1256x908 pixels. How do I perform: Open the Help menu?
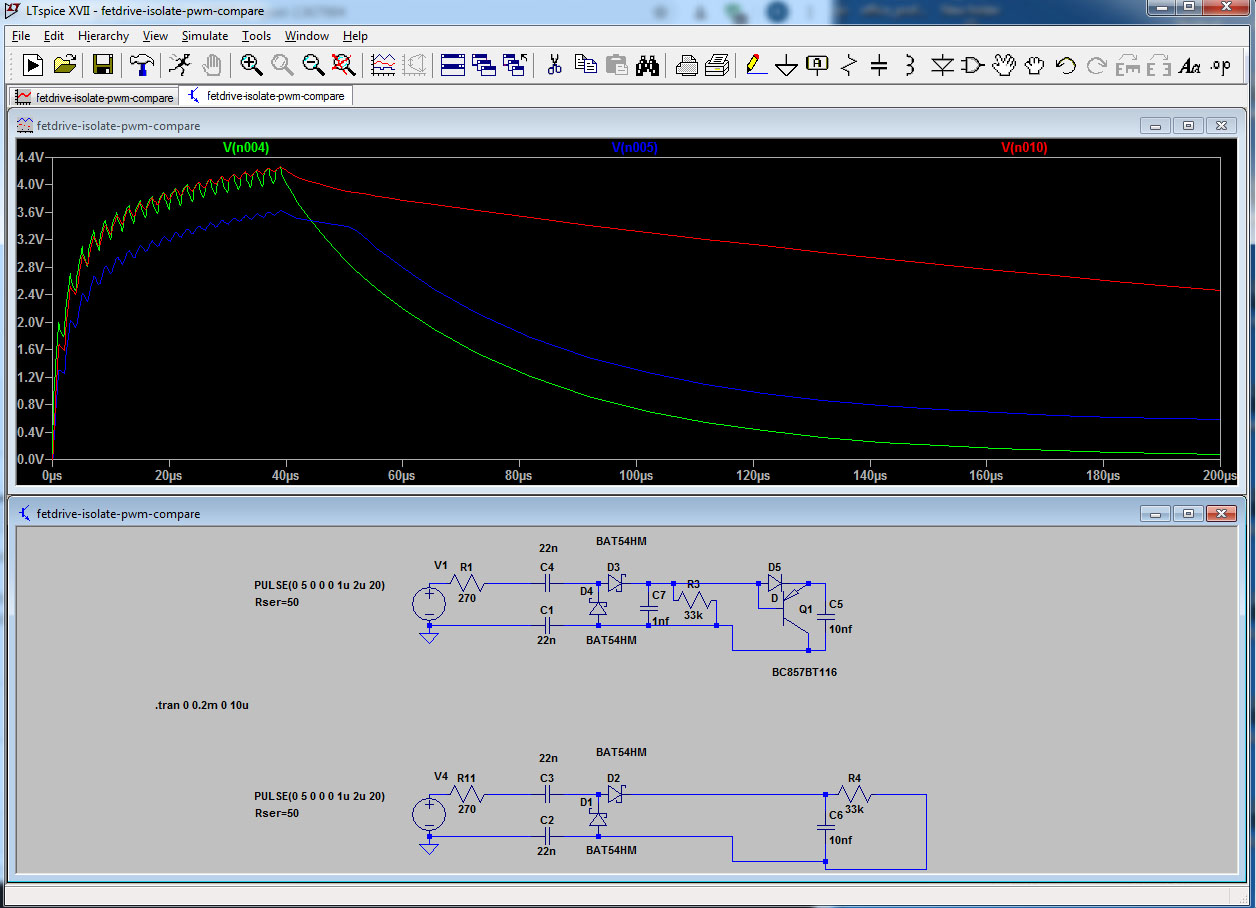[x=355, y=36]
